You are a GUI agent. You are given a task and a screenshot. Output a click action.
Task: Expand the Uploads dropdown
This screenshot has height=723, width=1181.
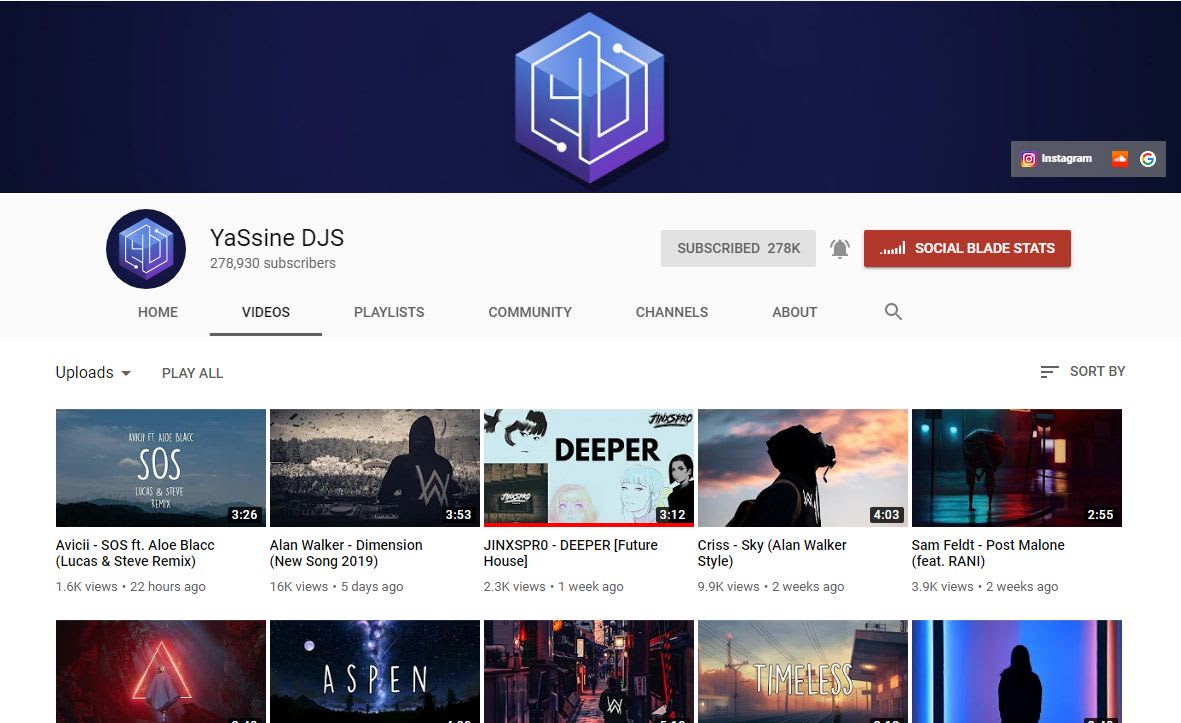tap(93, 373)
